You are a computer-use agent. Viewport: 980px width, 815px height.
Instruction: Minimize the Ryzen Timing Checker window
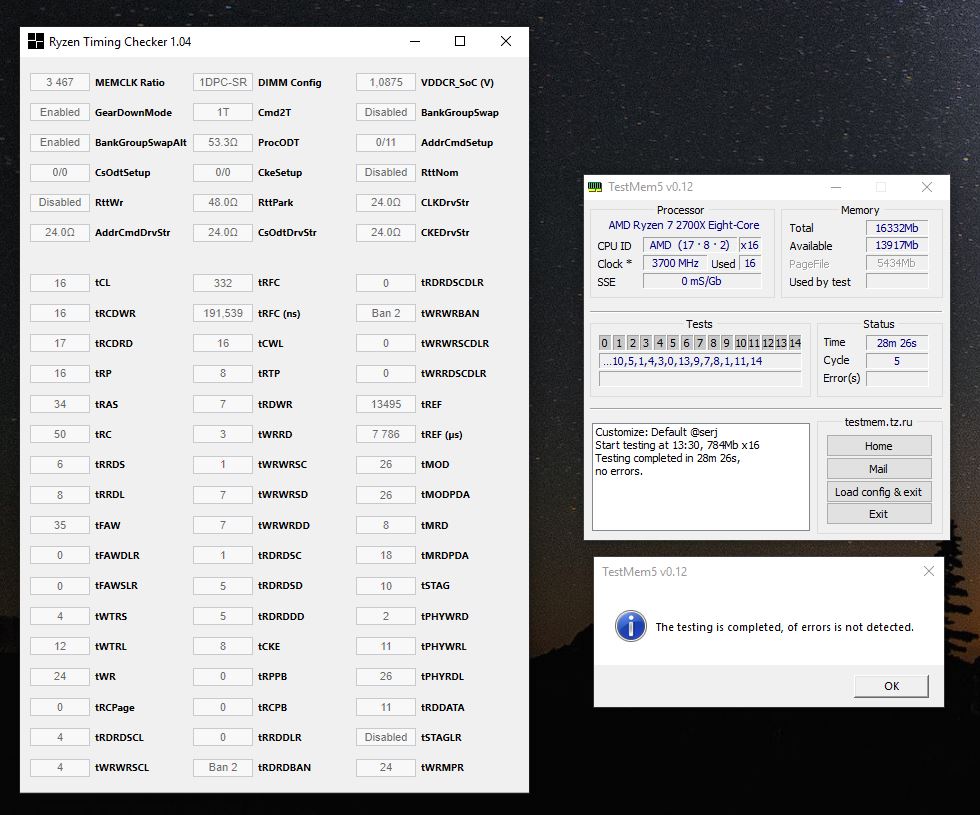tap(415, 41)
